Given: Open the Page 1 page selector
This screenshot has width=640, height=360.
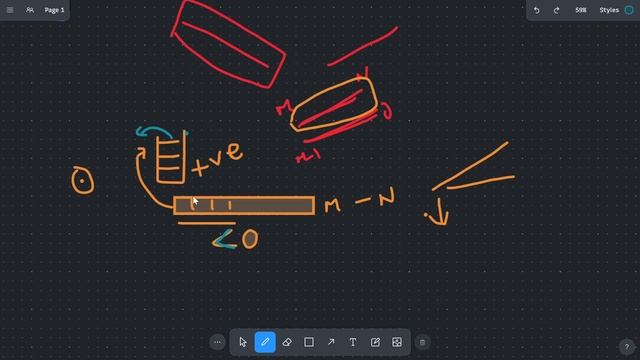Looking at the screenshot, I should [x=54, y=10].
